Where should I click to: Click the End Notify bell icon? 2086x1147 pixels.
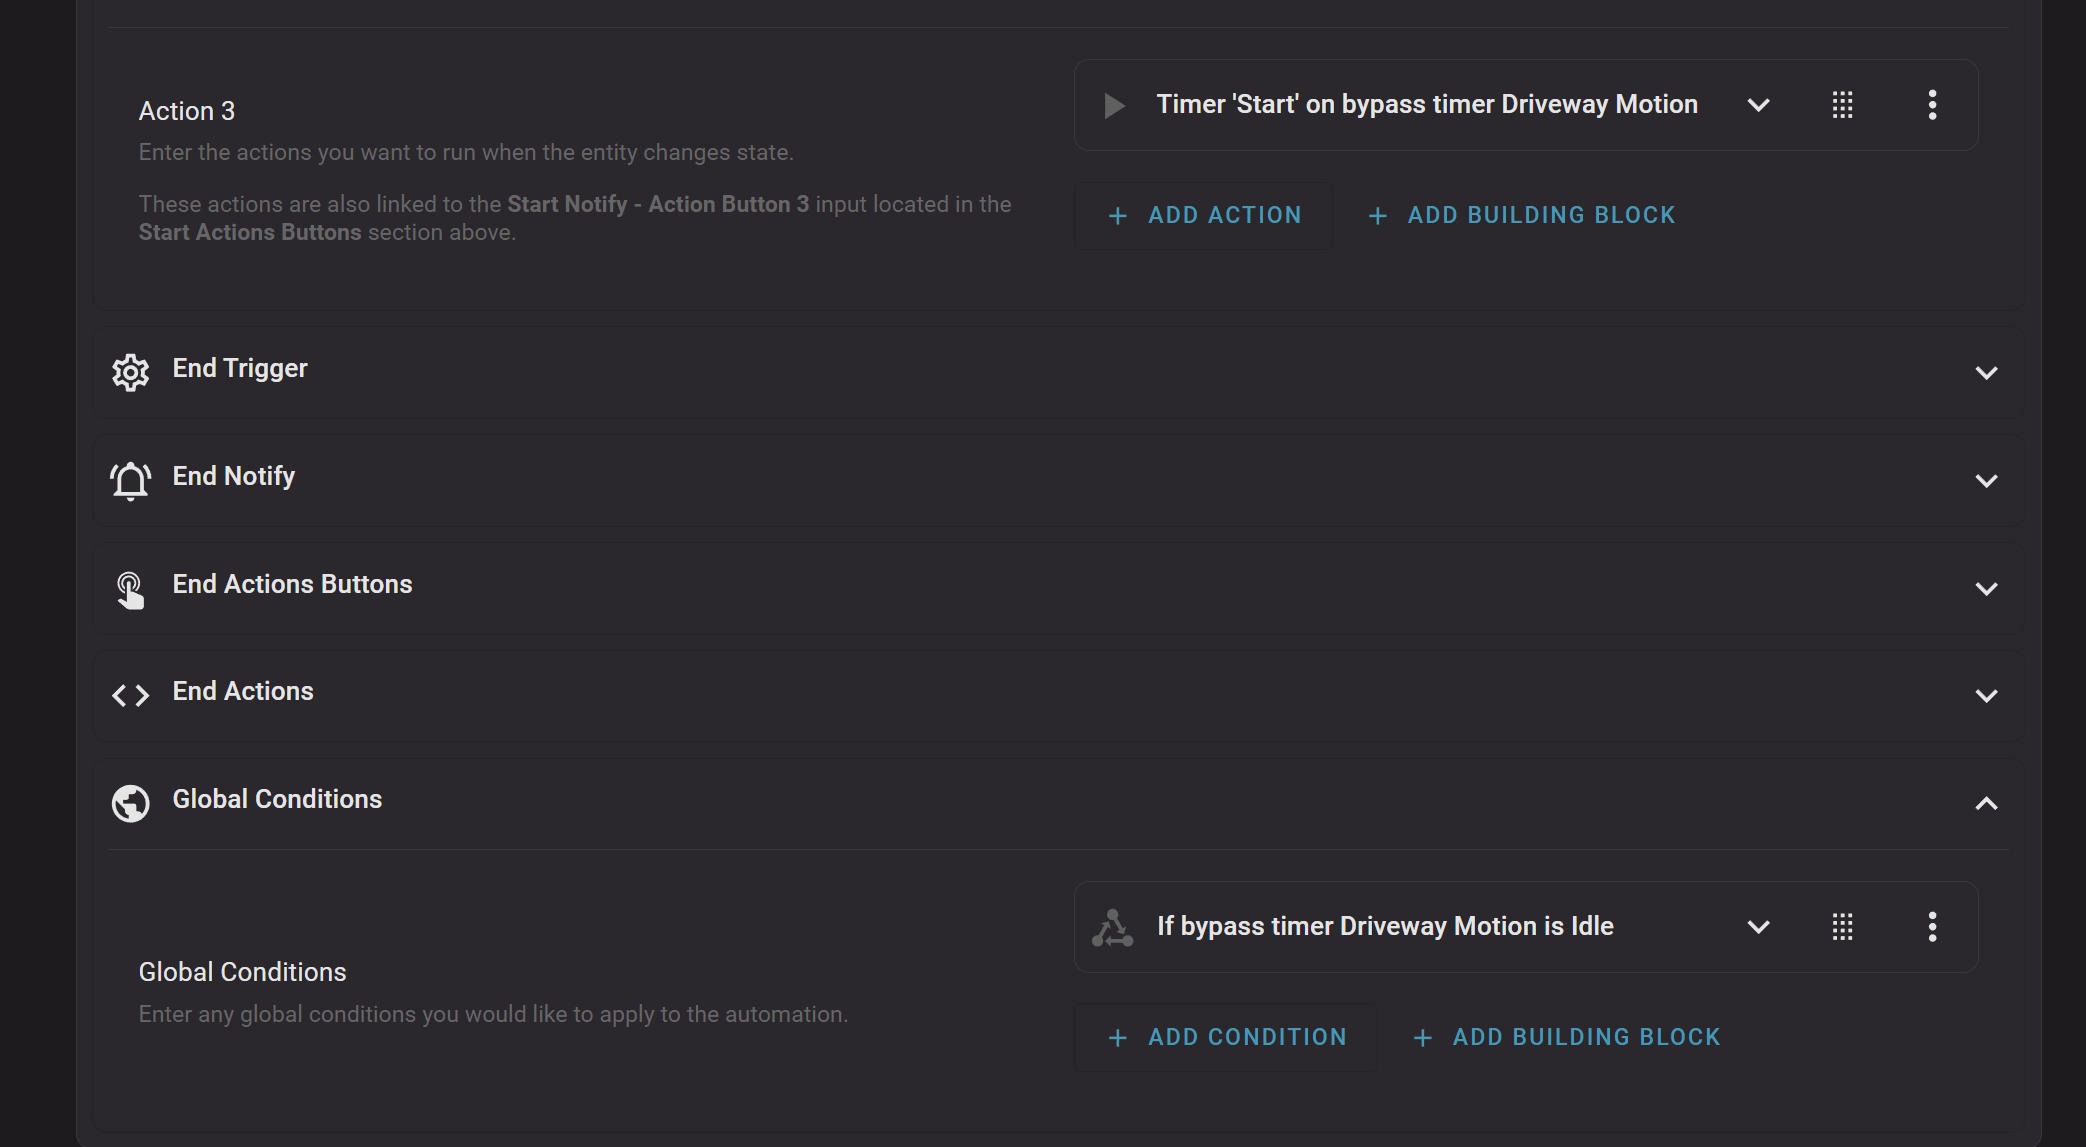(x=130, y=480)
